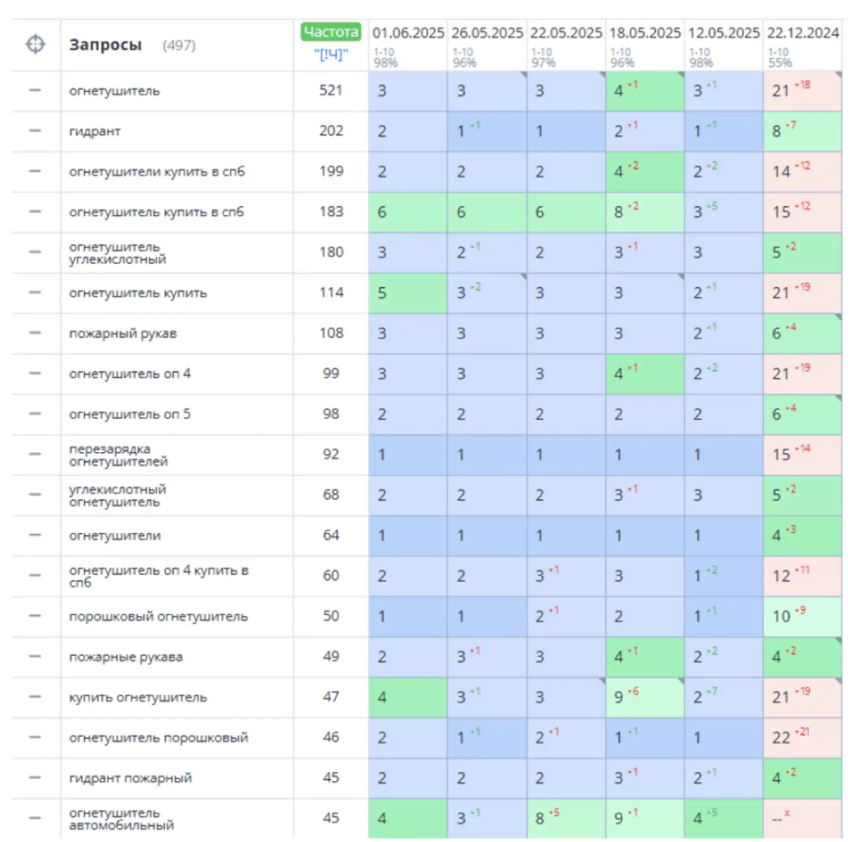Click minus icon beside 'огнетушитель' row
This screenshot has height=842, width=848.
tap(35, 90)
